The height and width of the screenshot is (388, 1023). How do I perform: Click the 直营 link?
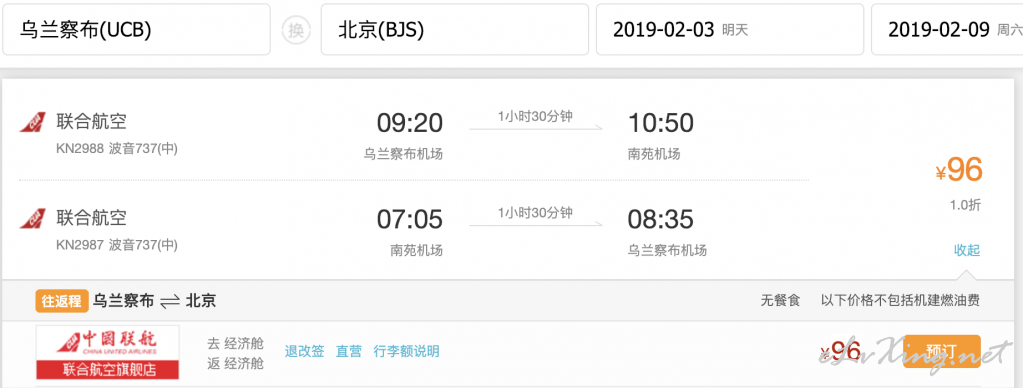[x=349, y=351]
